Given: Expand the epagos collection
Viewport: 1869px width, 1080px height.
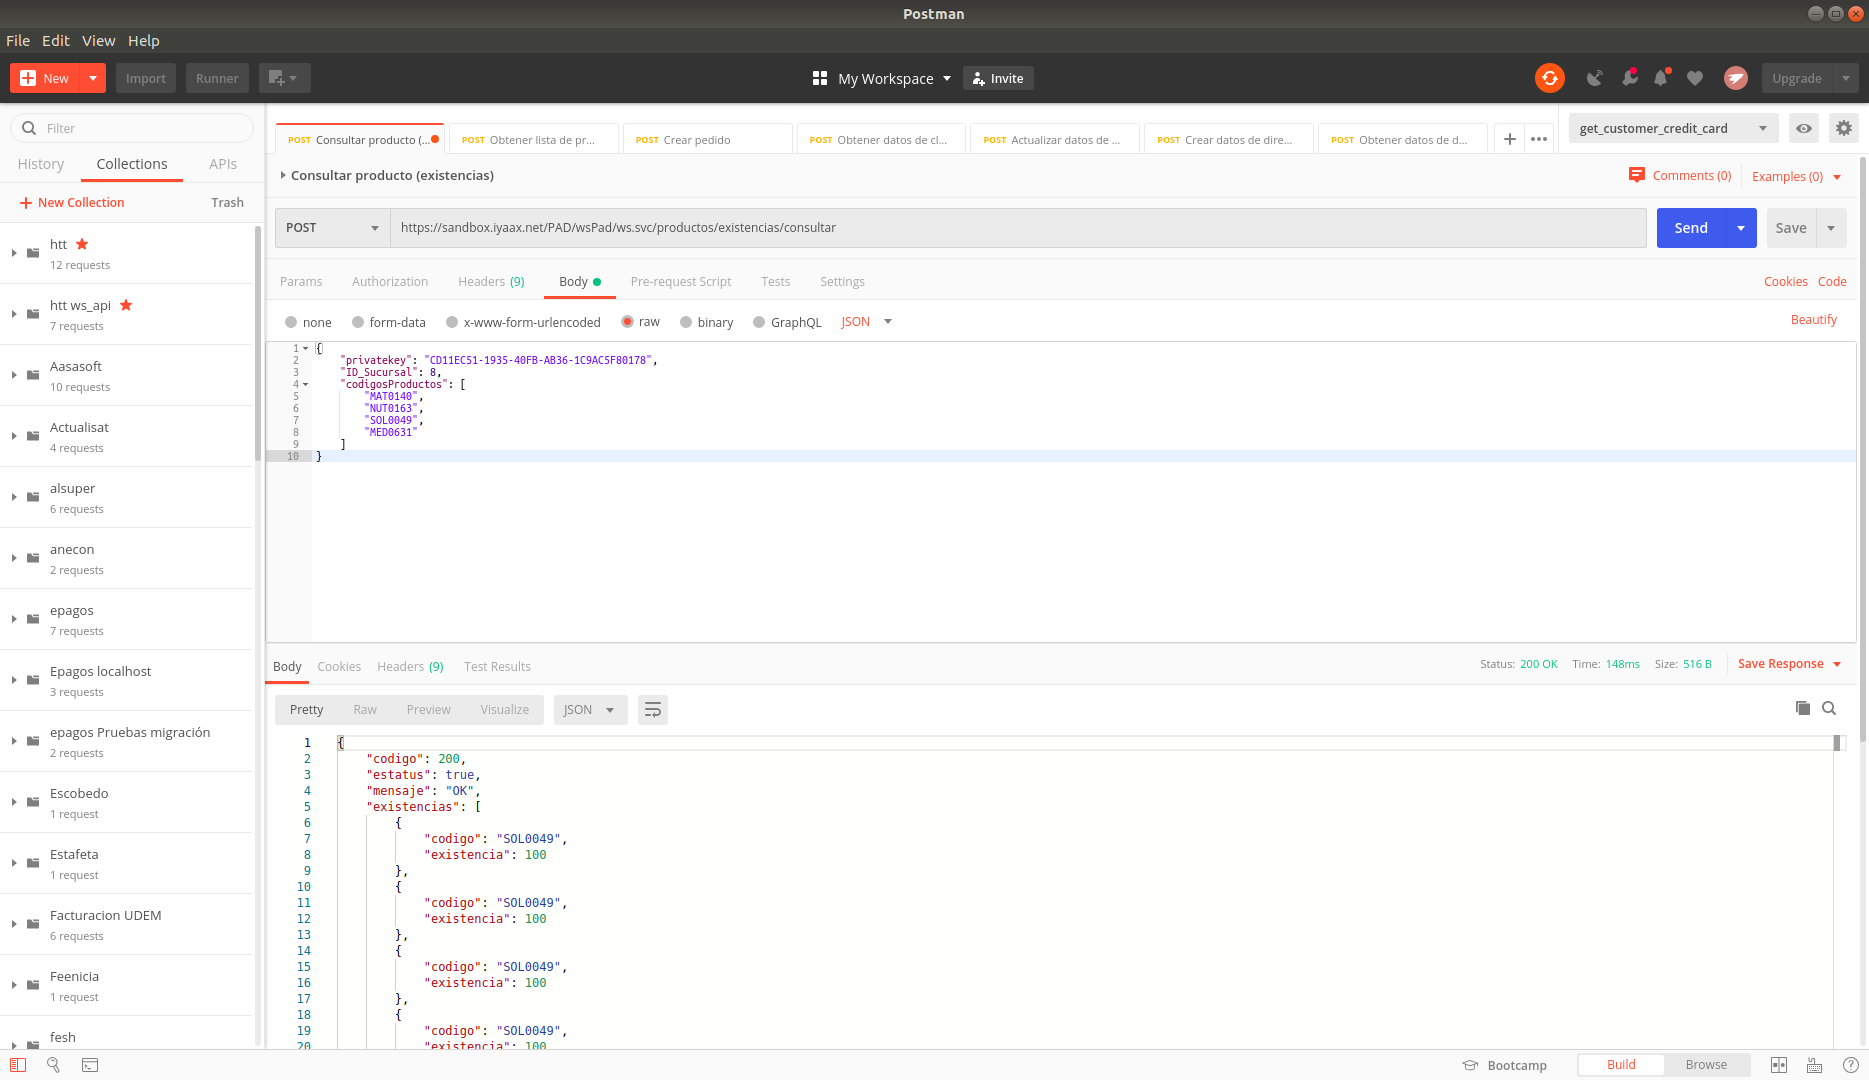Looking at the screenshot, I should click(14, 619).
